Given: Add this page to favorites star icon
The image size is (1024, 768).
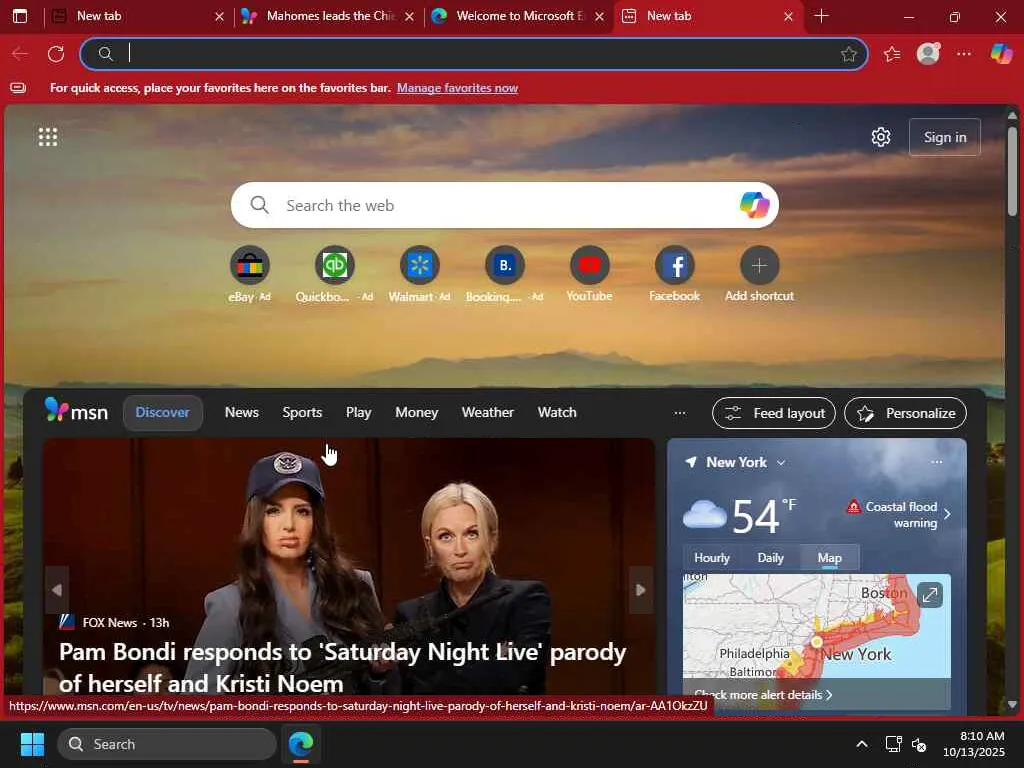Looking at the screenshot, I should tap(848, 54).
